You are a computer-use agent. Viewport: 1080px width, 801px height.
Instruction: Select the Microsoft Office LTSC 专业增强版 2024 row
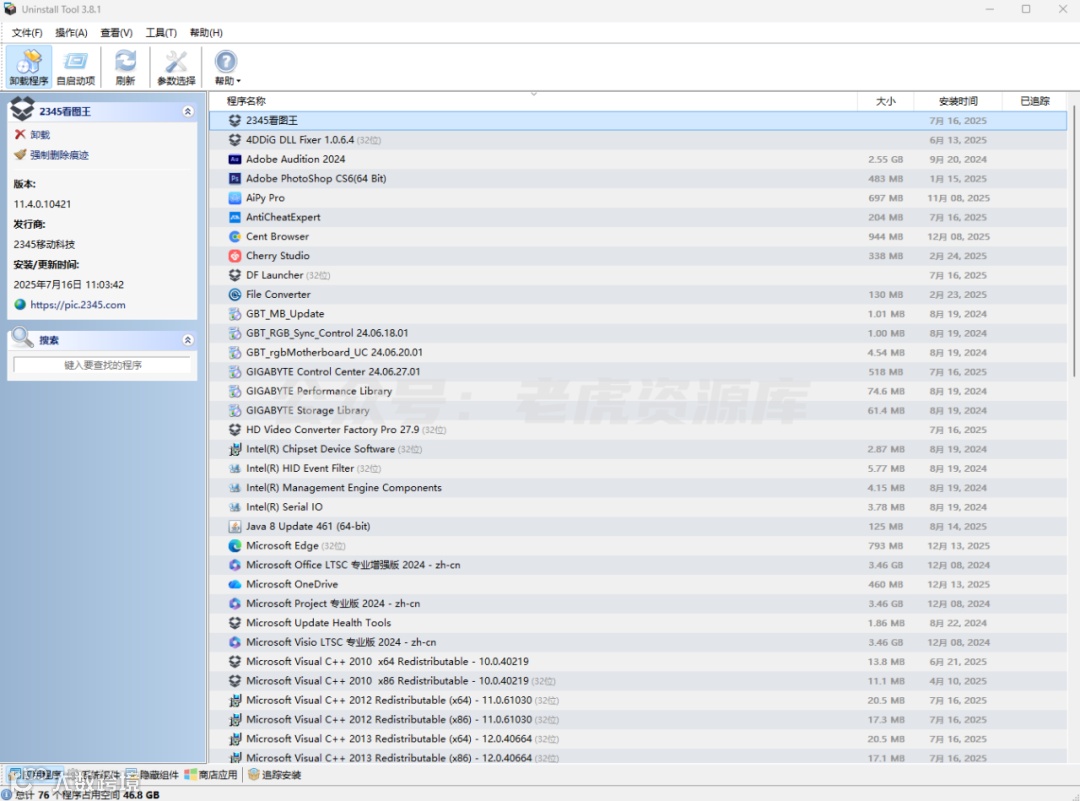point(638,565)
